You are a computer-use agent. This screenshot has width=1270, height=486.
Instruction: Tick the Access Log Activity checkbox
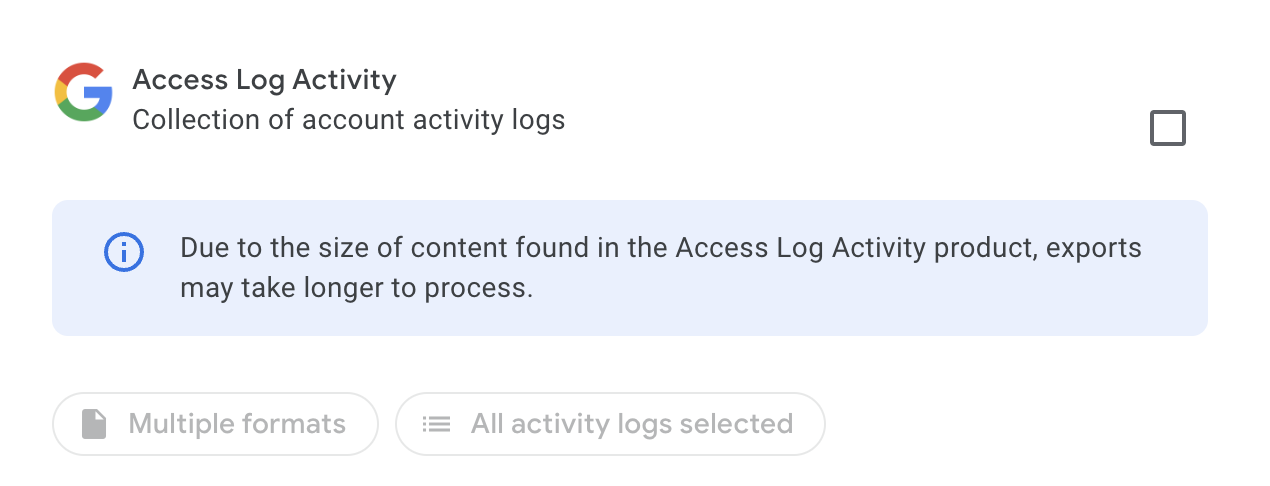click(1168, 129)
